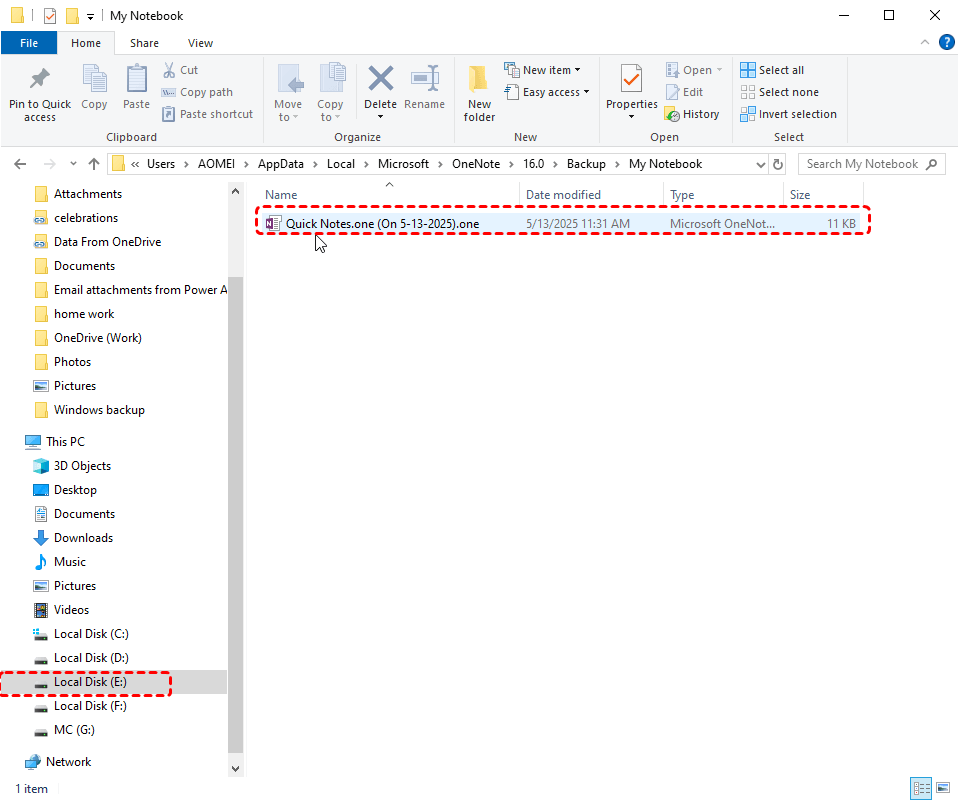The width and height of the screenshot is (959, 801).
Task: Click Backup in address breadcrumb
Action: (x=586, y=164)
